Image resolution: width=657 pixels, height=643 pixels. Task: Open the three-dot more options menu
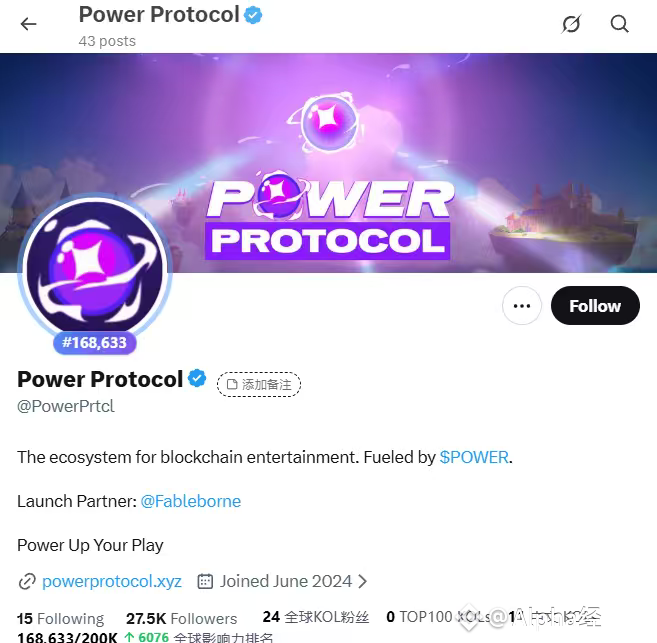pos(522,305)
